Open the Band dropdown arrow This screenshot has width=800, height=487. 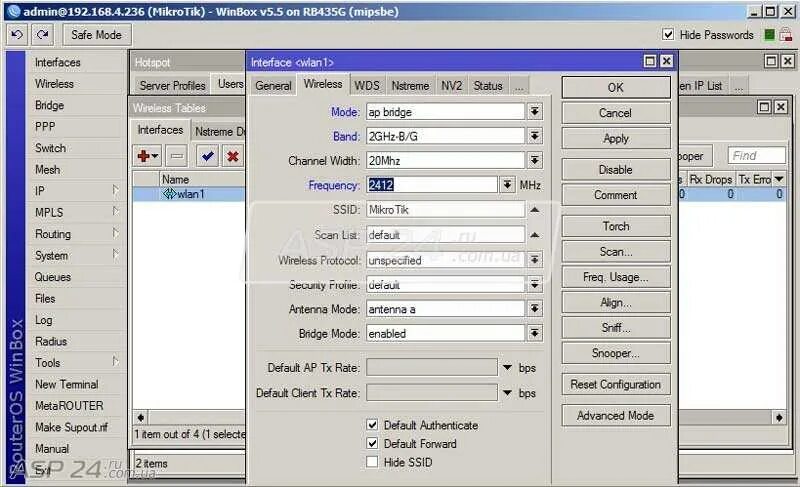click(534, 136)
